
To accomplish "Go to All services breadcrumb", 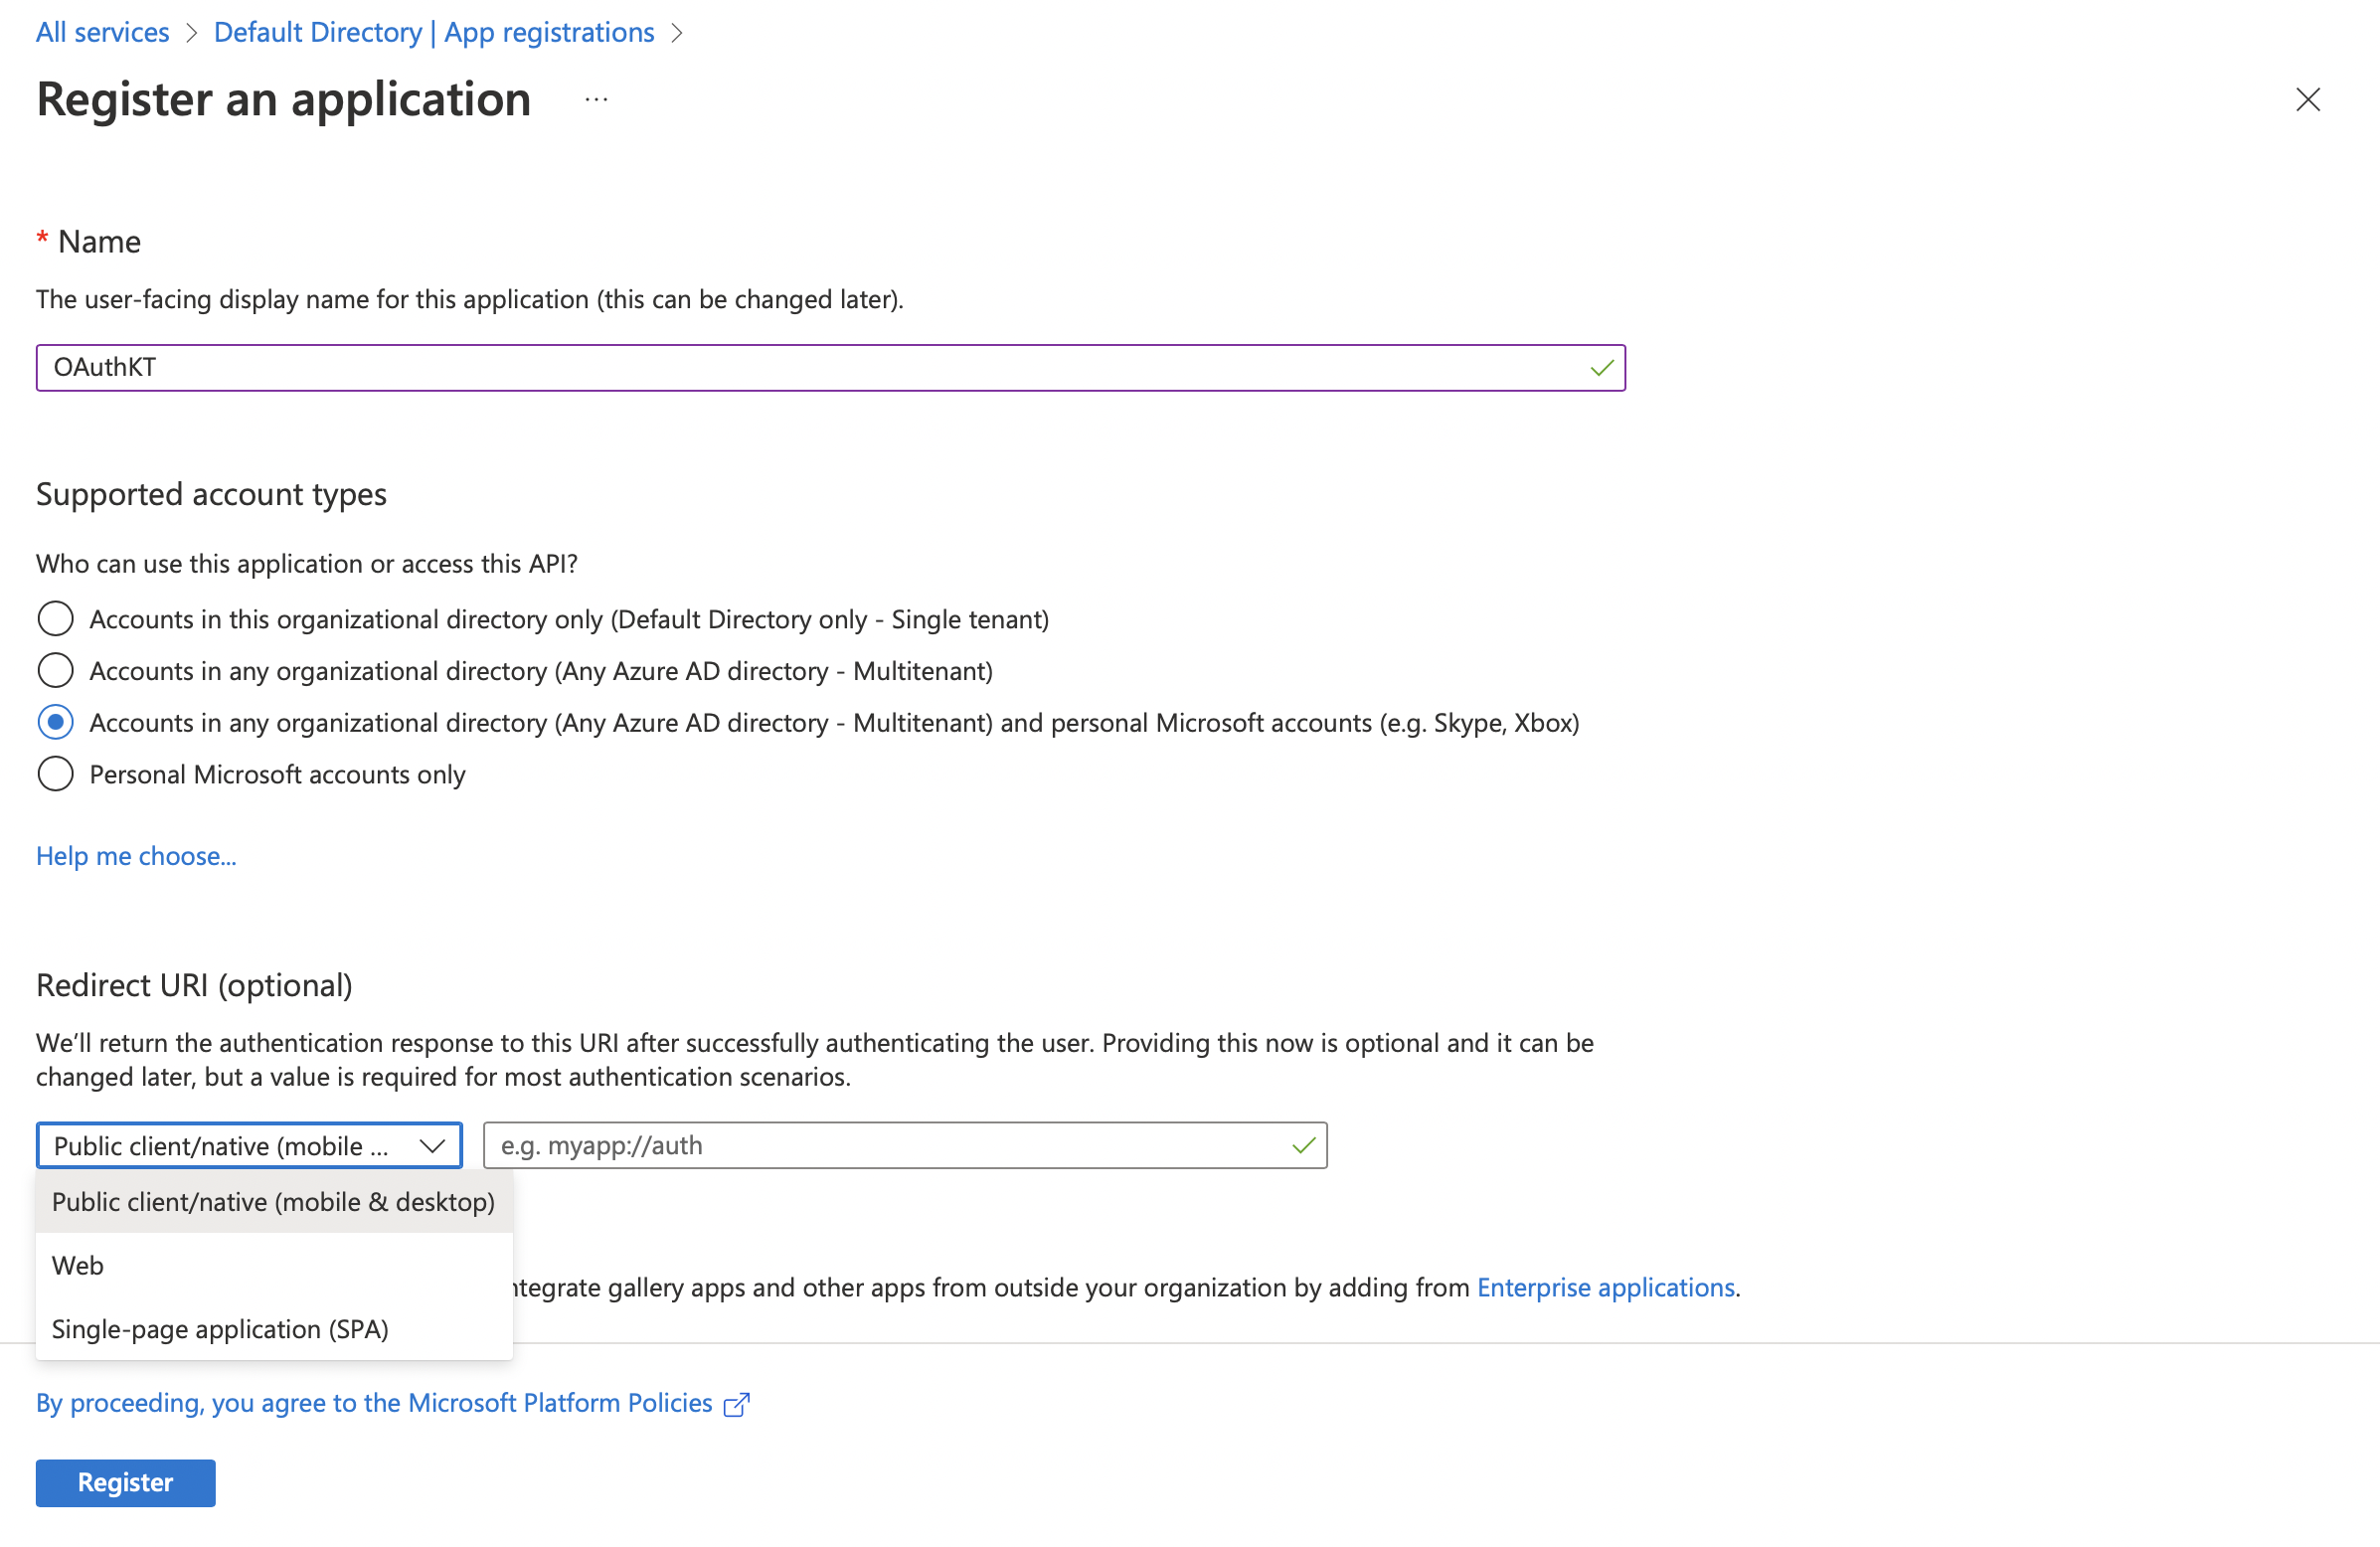I will coord(103,32).
